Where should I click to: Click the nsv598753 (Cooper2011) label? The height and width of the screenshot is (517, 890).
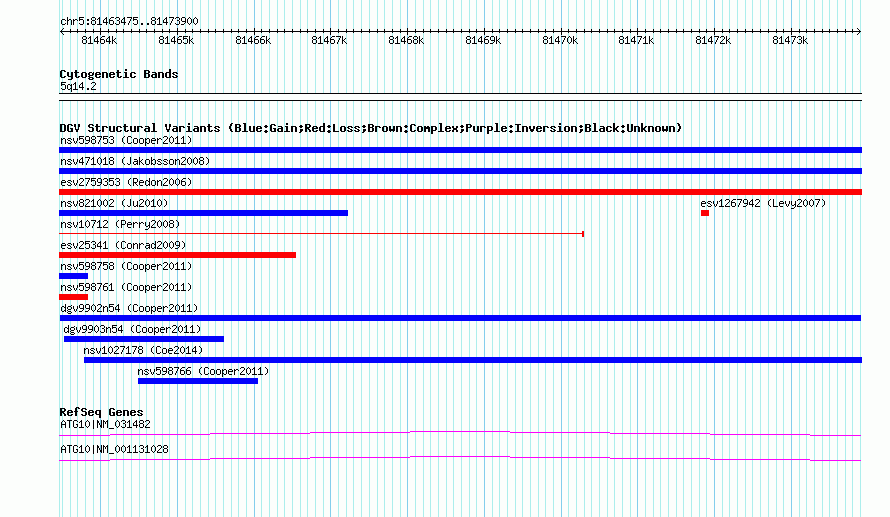coord(126,140)
